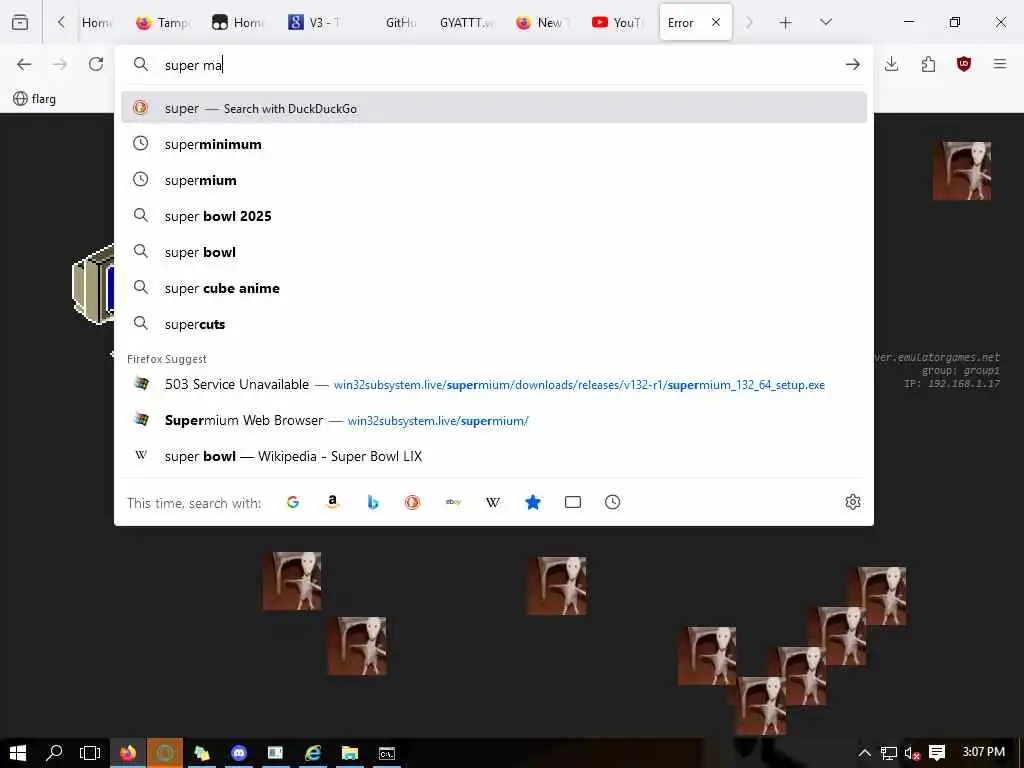Open the list all tabs dropdown
The width and height of the screenshot is (1024, 768).
pos(826,22)
